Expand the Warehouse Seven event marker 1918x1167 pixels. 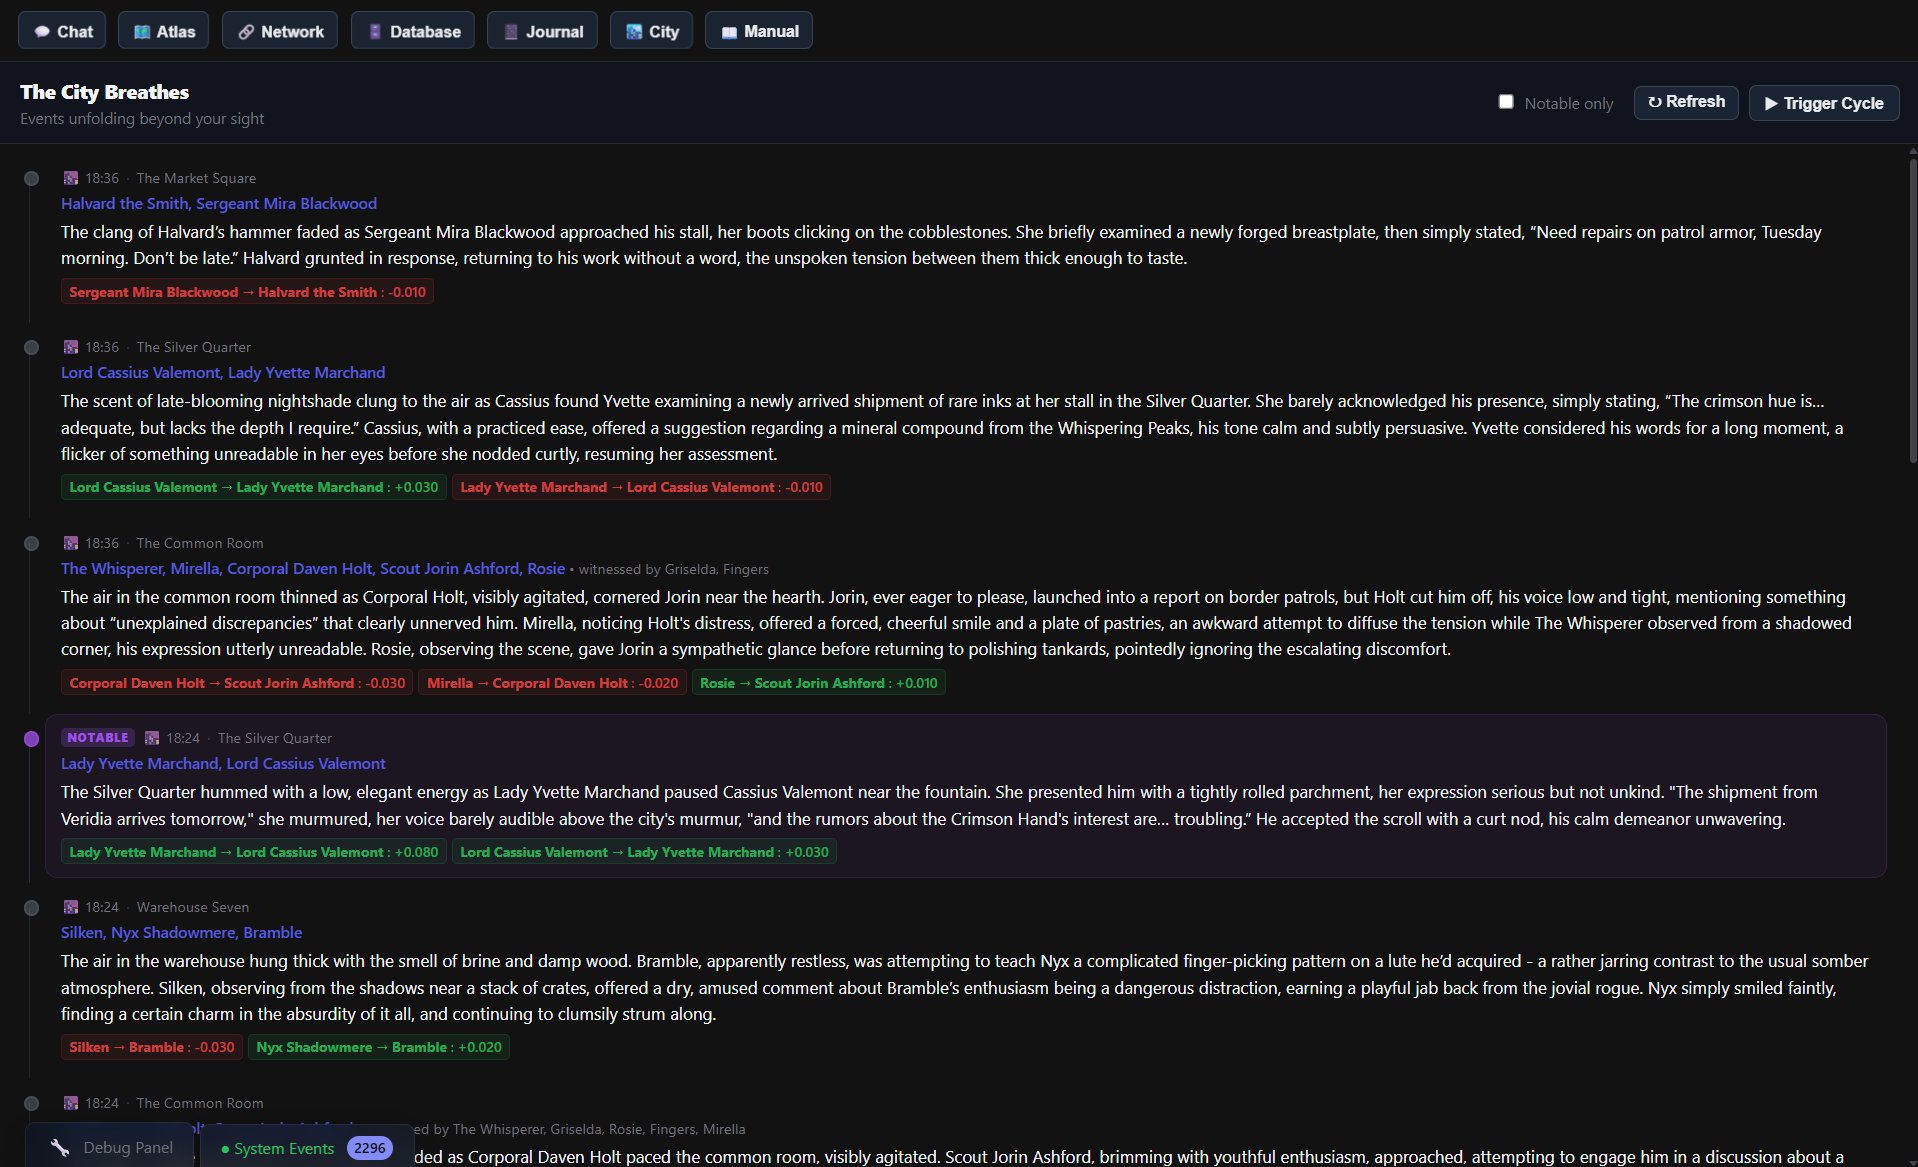31,907
